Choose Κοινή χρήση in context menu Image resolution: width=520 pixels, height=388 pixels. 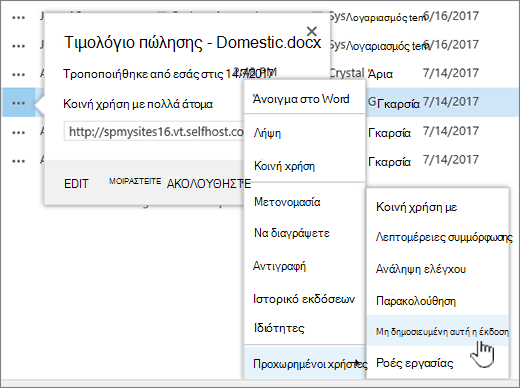305,166
